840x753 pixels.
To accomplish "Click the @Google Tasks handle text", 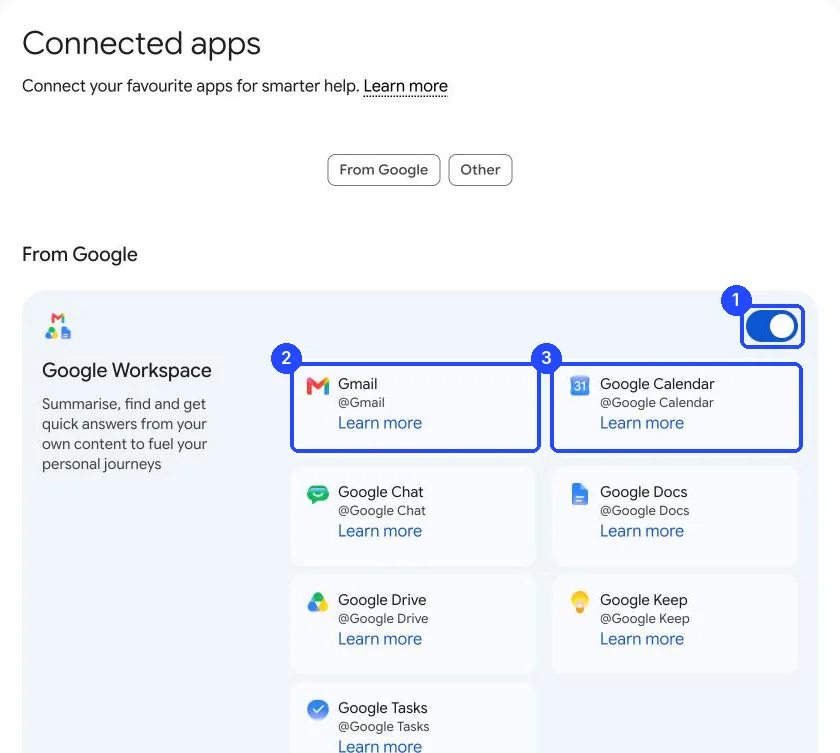I will (x=384, y=727).
